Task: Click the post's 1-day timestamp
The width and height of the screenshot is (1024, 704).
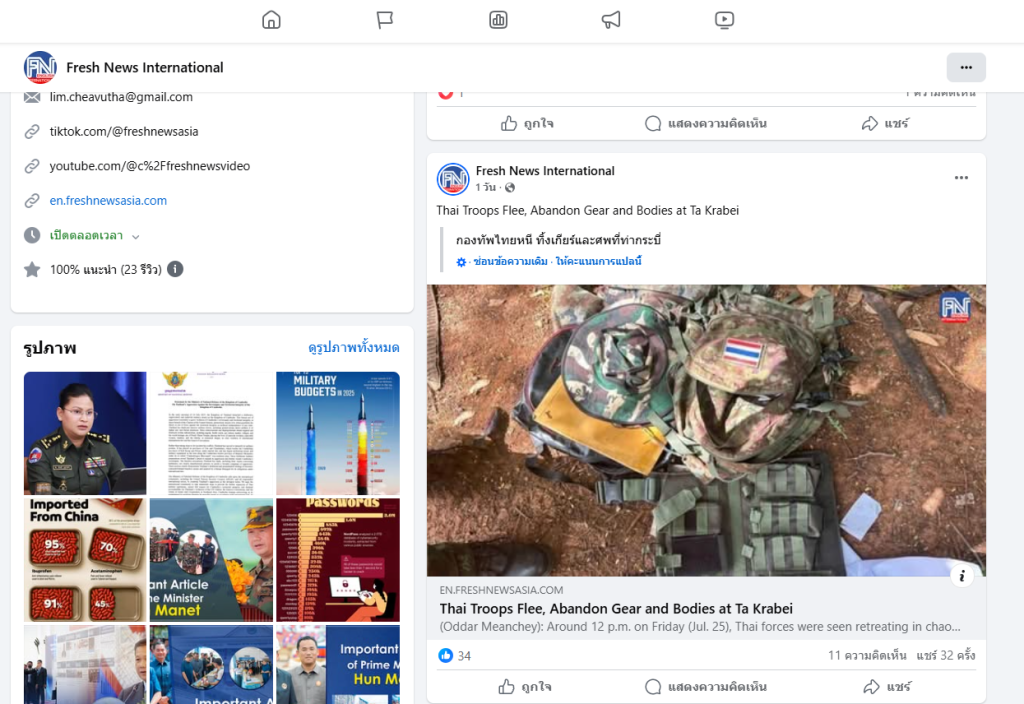Action: [x=485, y=187]
